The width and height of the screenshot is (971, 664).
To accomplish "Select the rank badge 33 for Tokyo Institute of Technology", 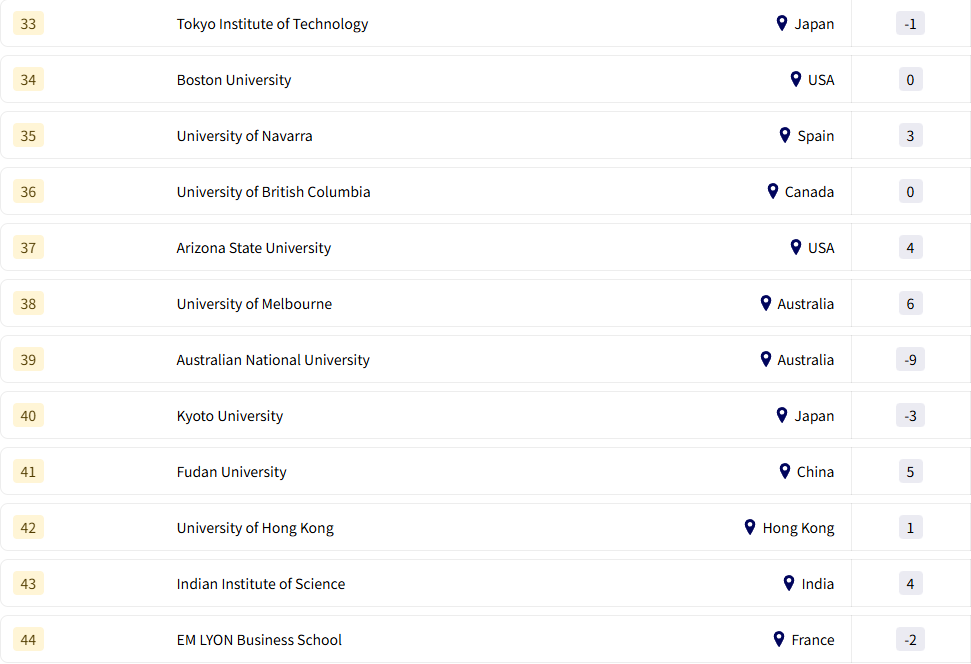I will [x=28, y=23].
